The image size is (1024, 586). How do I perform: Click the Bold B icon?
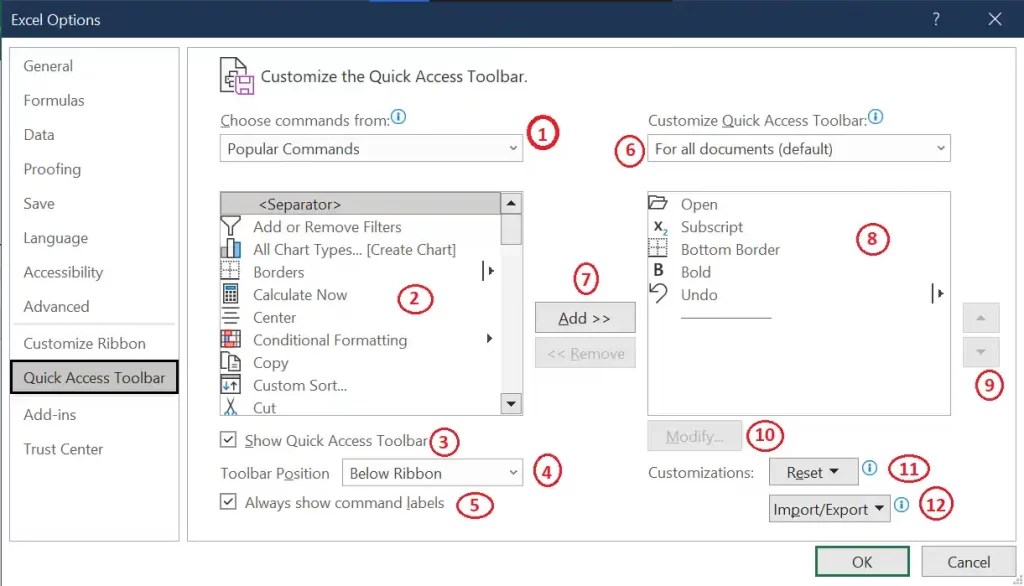(658, 270)
